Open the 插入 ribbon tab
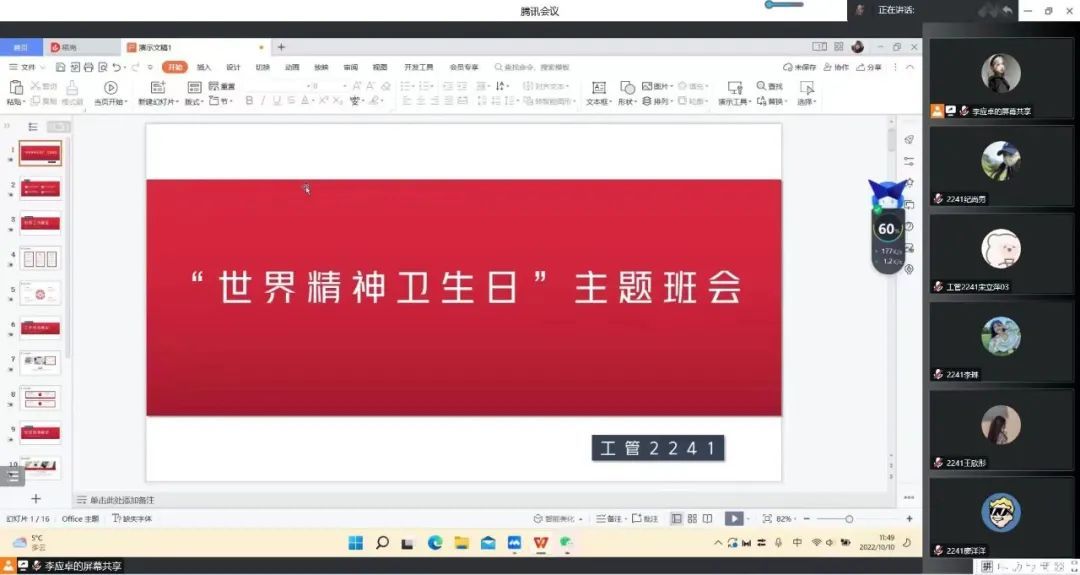The image size is (1080, 575). pos(204,67)
